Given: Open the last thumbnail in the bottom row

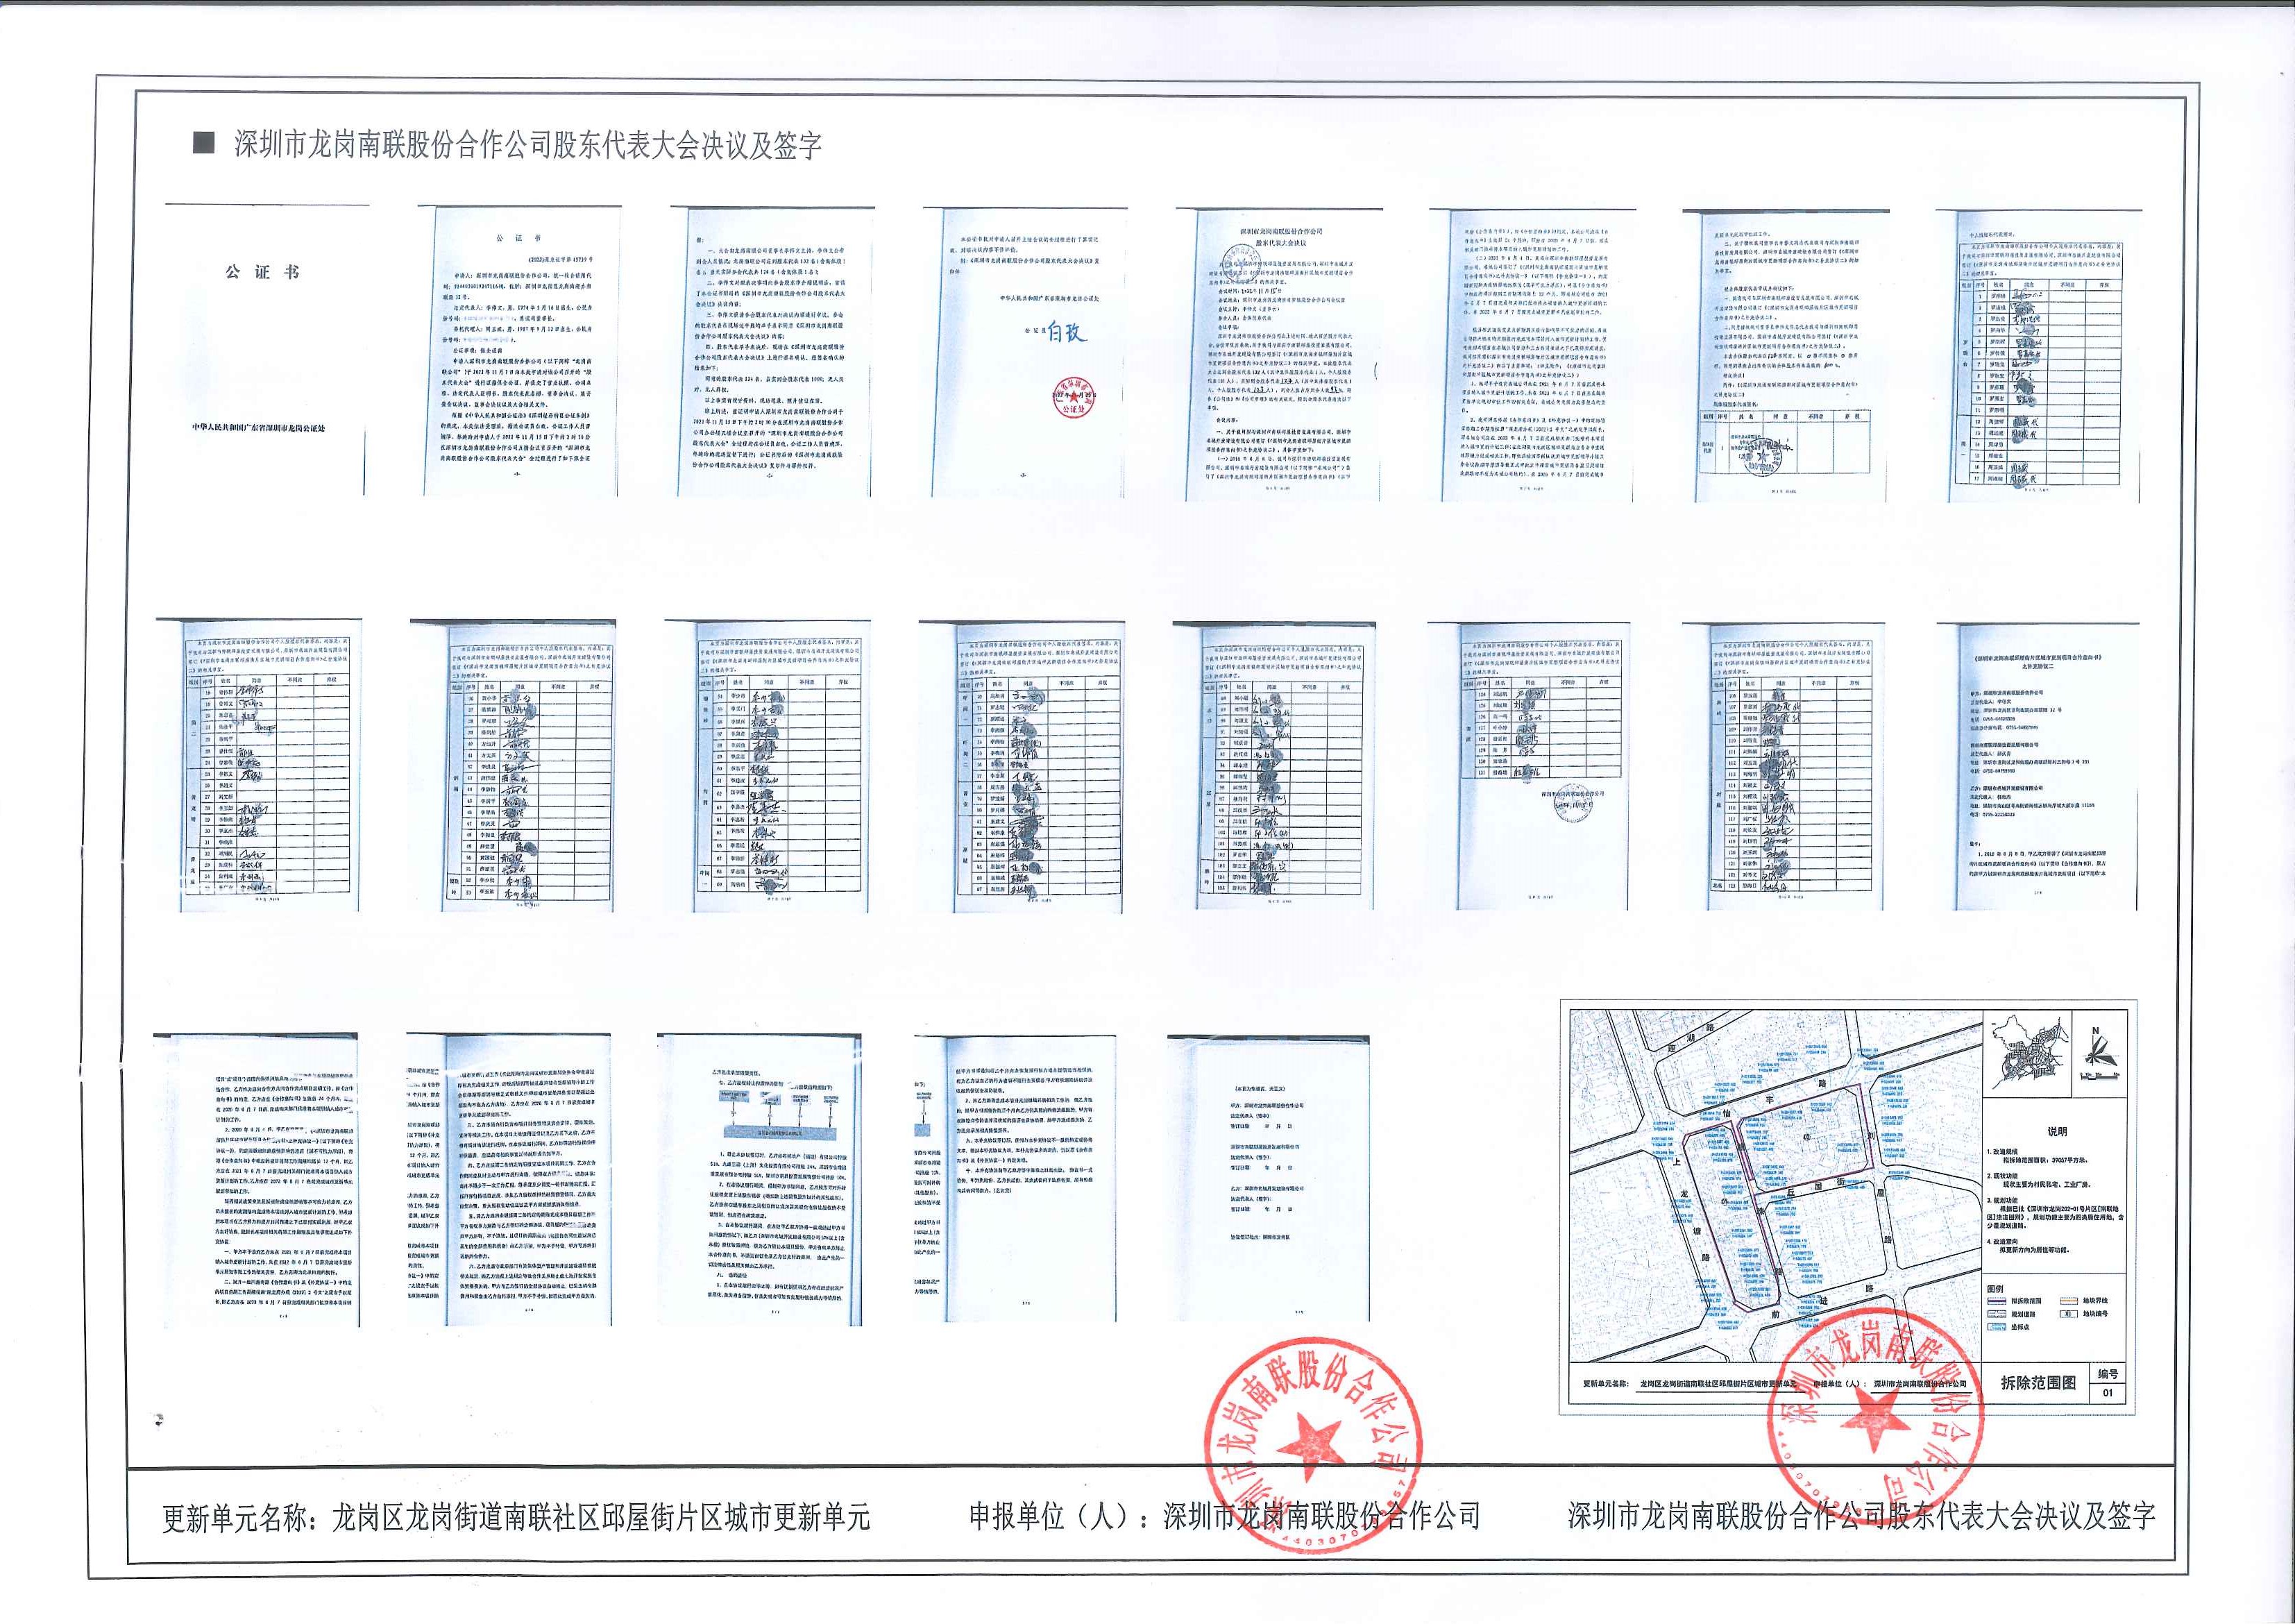Looking at the screenshot, I should (x=1268, y=1180).
